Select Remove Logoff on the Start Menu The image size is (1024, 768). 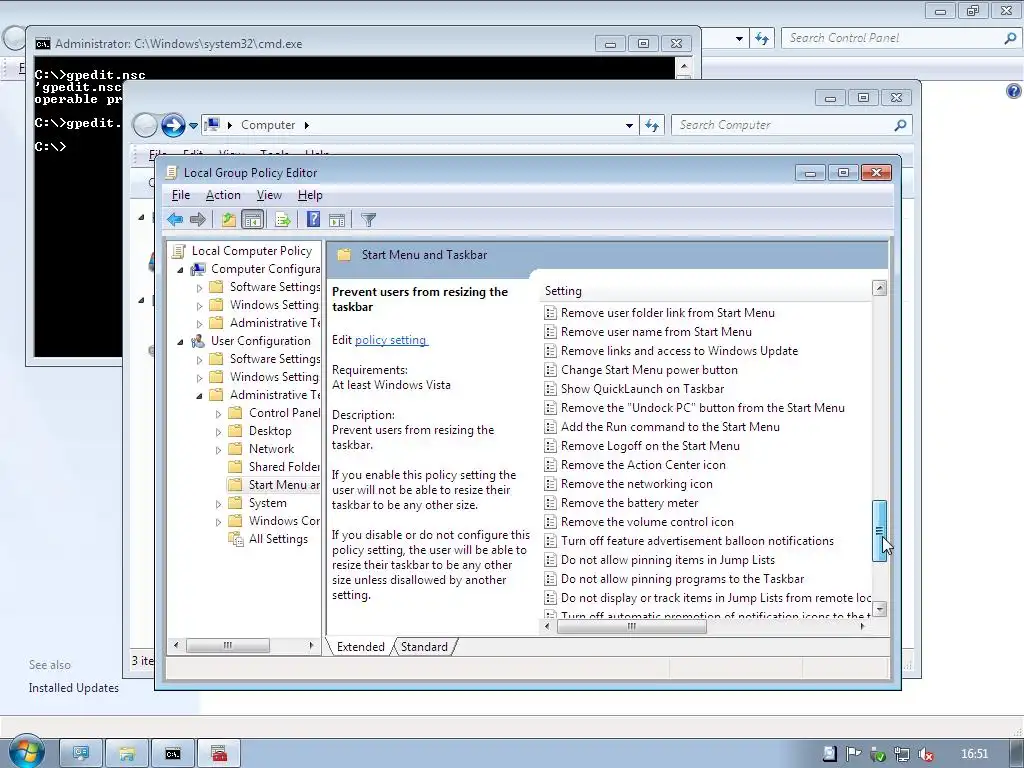point(650,445)
